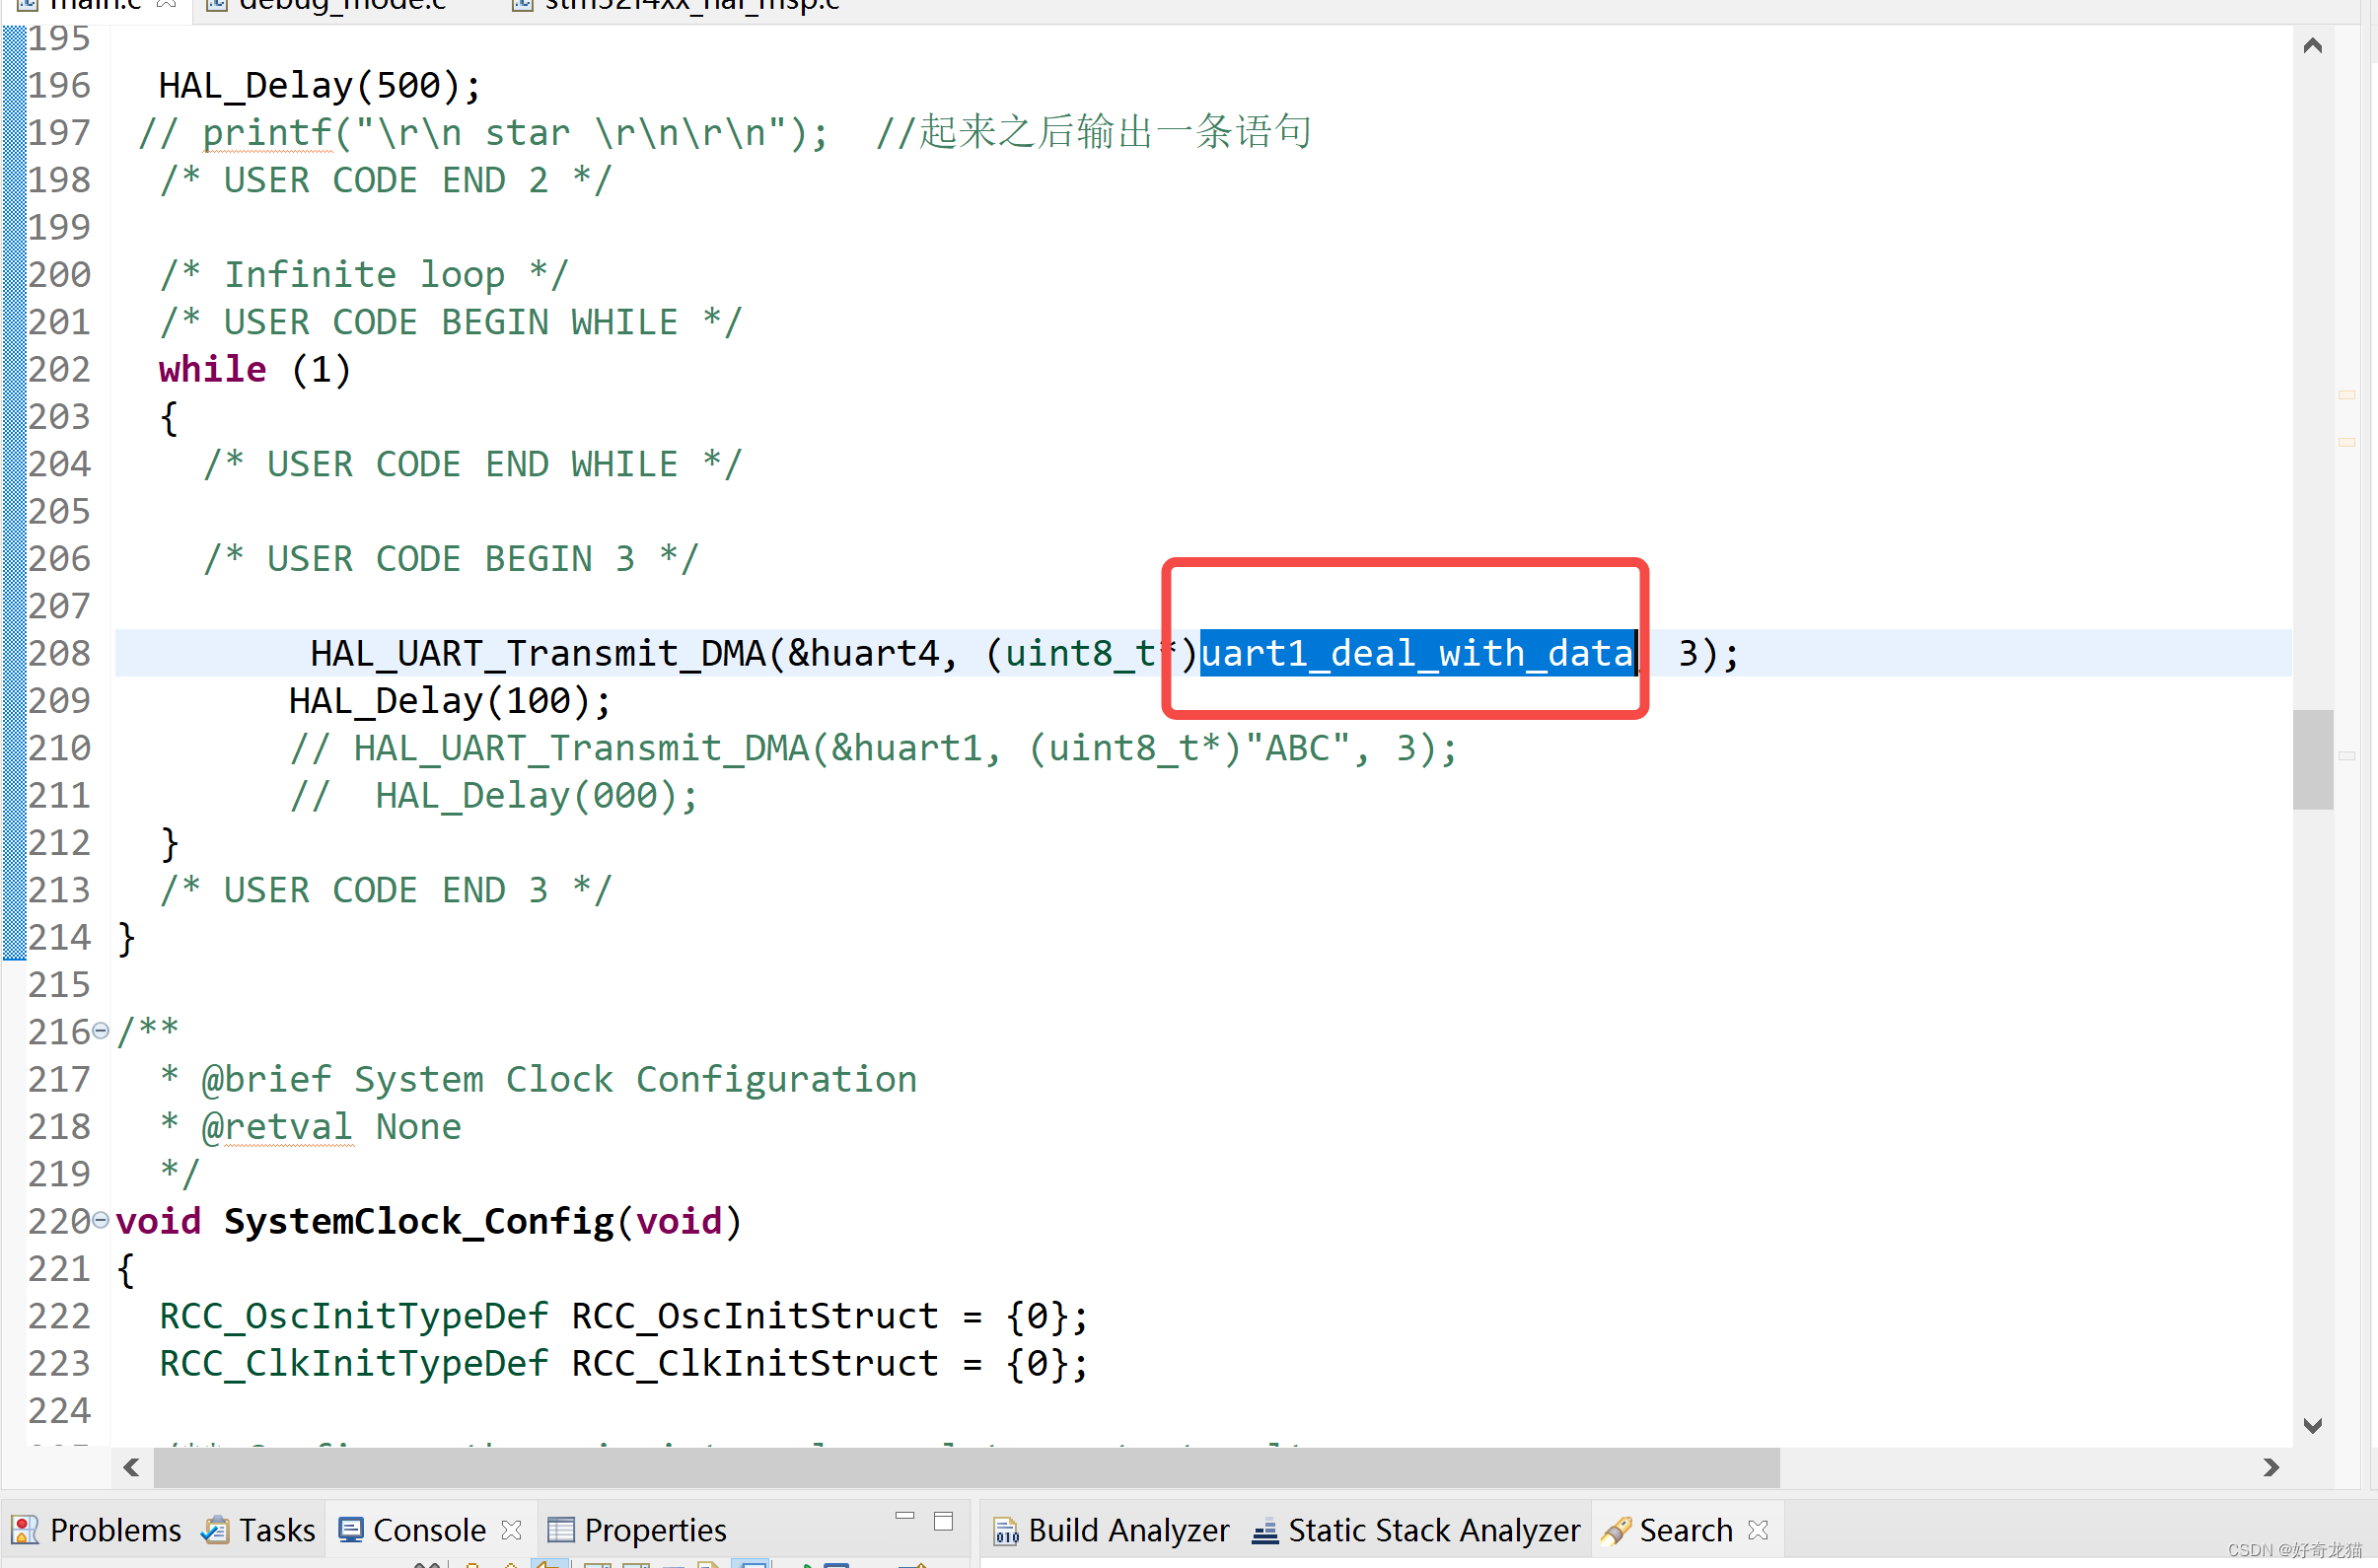Maximize the Console panel group
Viewport: 2378px width, 1568px height.
943,1521
